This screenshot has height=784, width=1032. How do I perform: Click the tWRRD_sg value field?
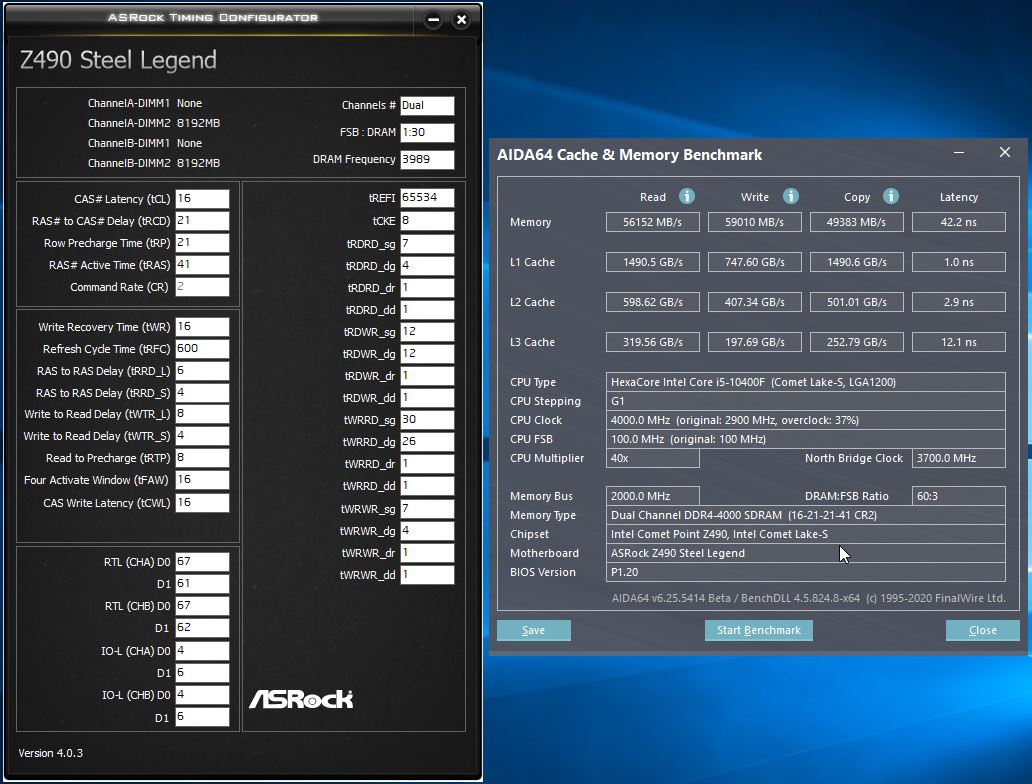[427, 419]
